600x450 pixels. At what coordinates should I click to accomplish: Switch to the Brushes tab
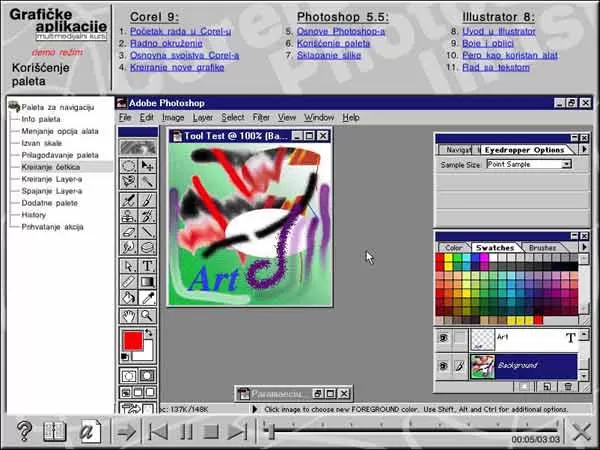pyautogui.click(x=542, y=248)
